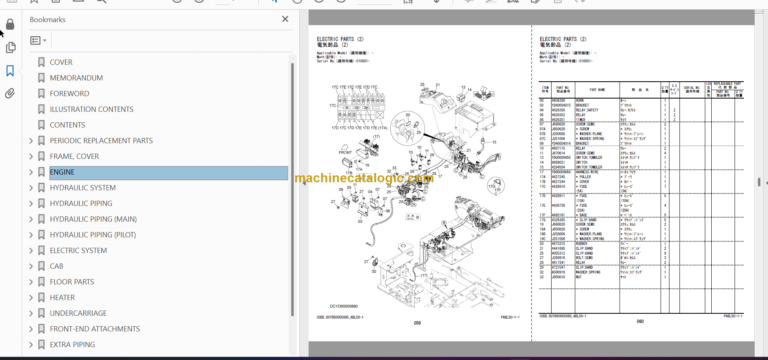Open the Attachments paperclip panel
The image size is (768, 360).
point(10,93)
